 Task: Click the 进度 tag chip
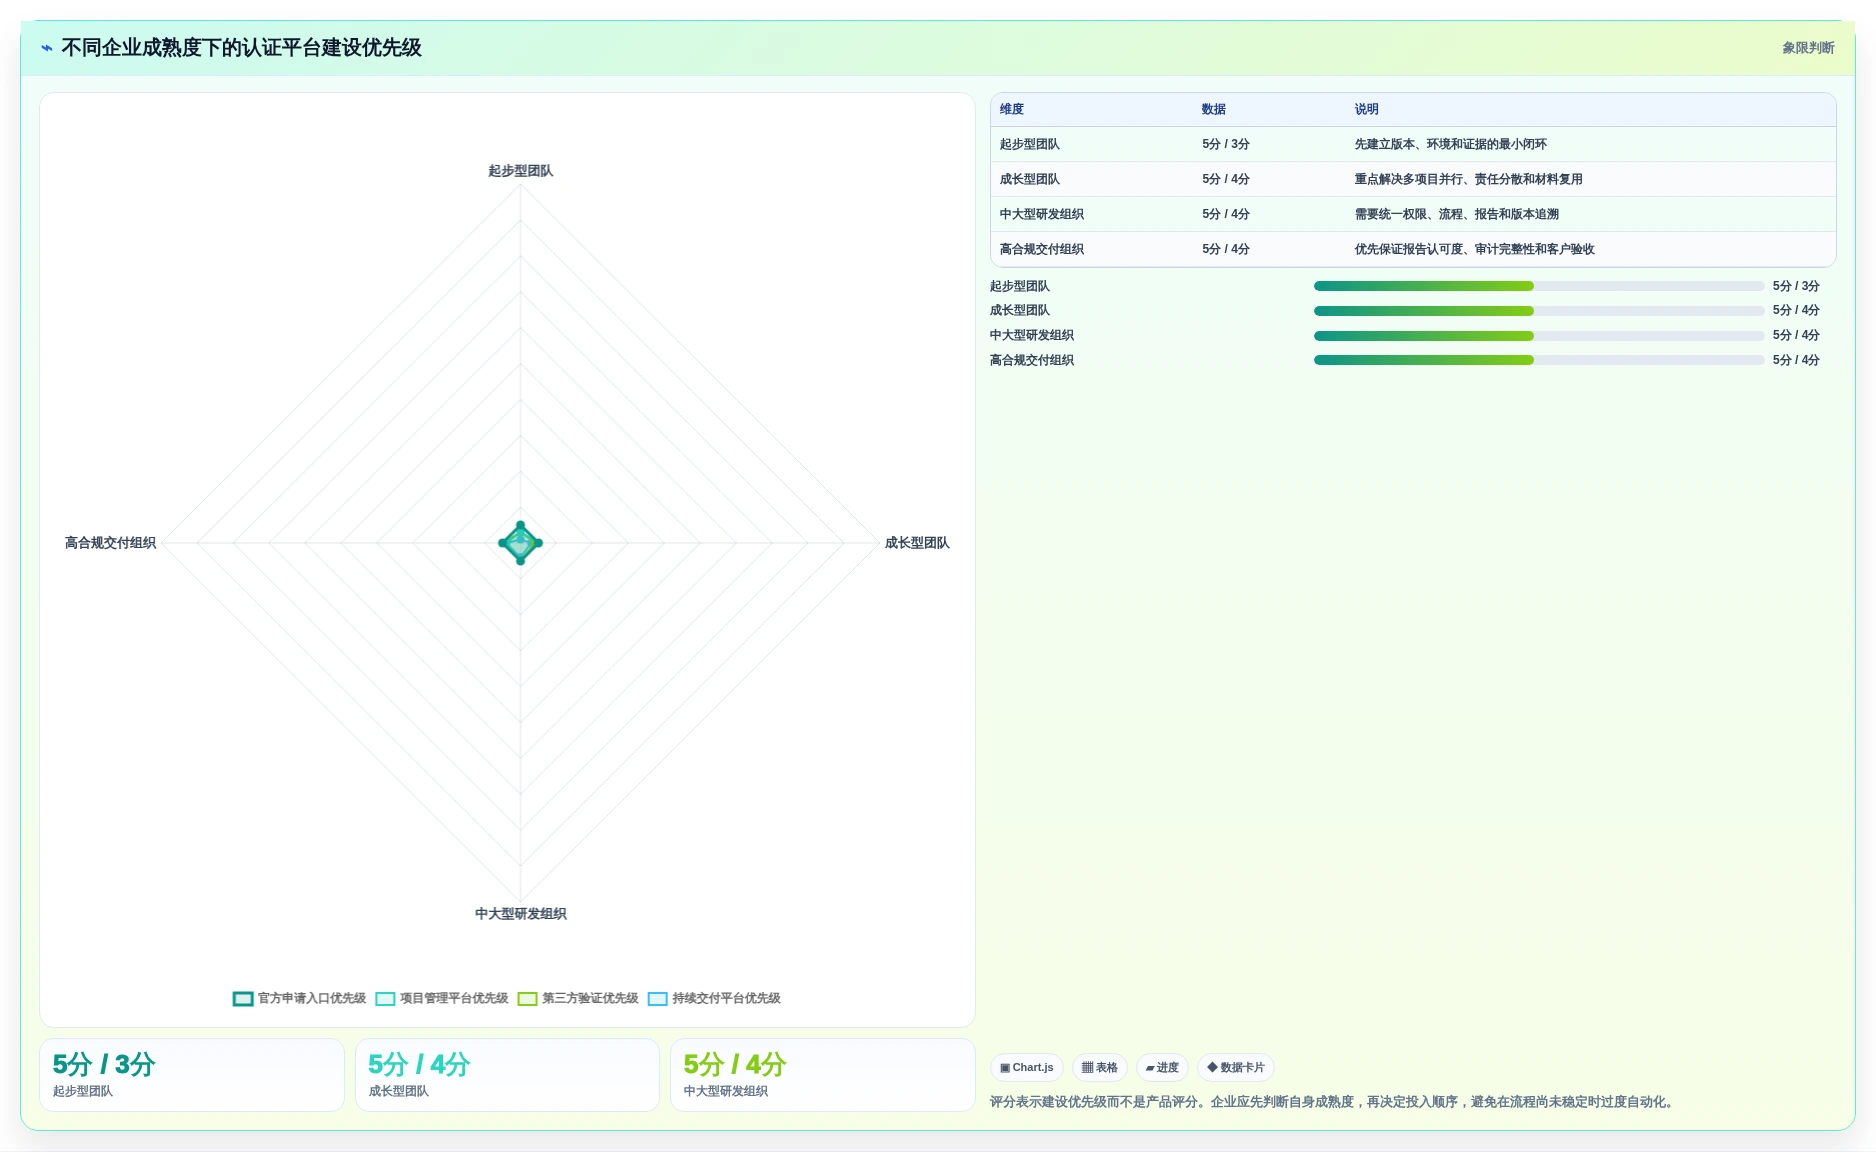click(x=1162, y=1068)
